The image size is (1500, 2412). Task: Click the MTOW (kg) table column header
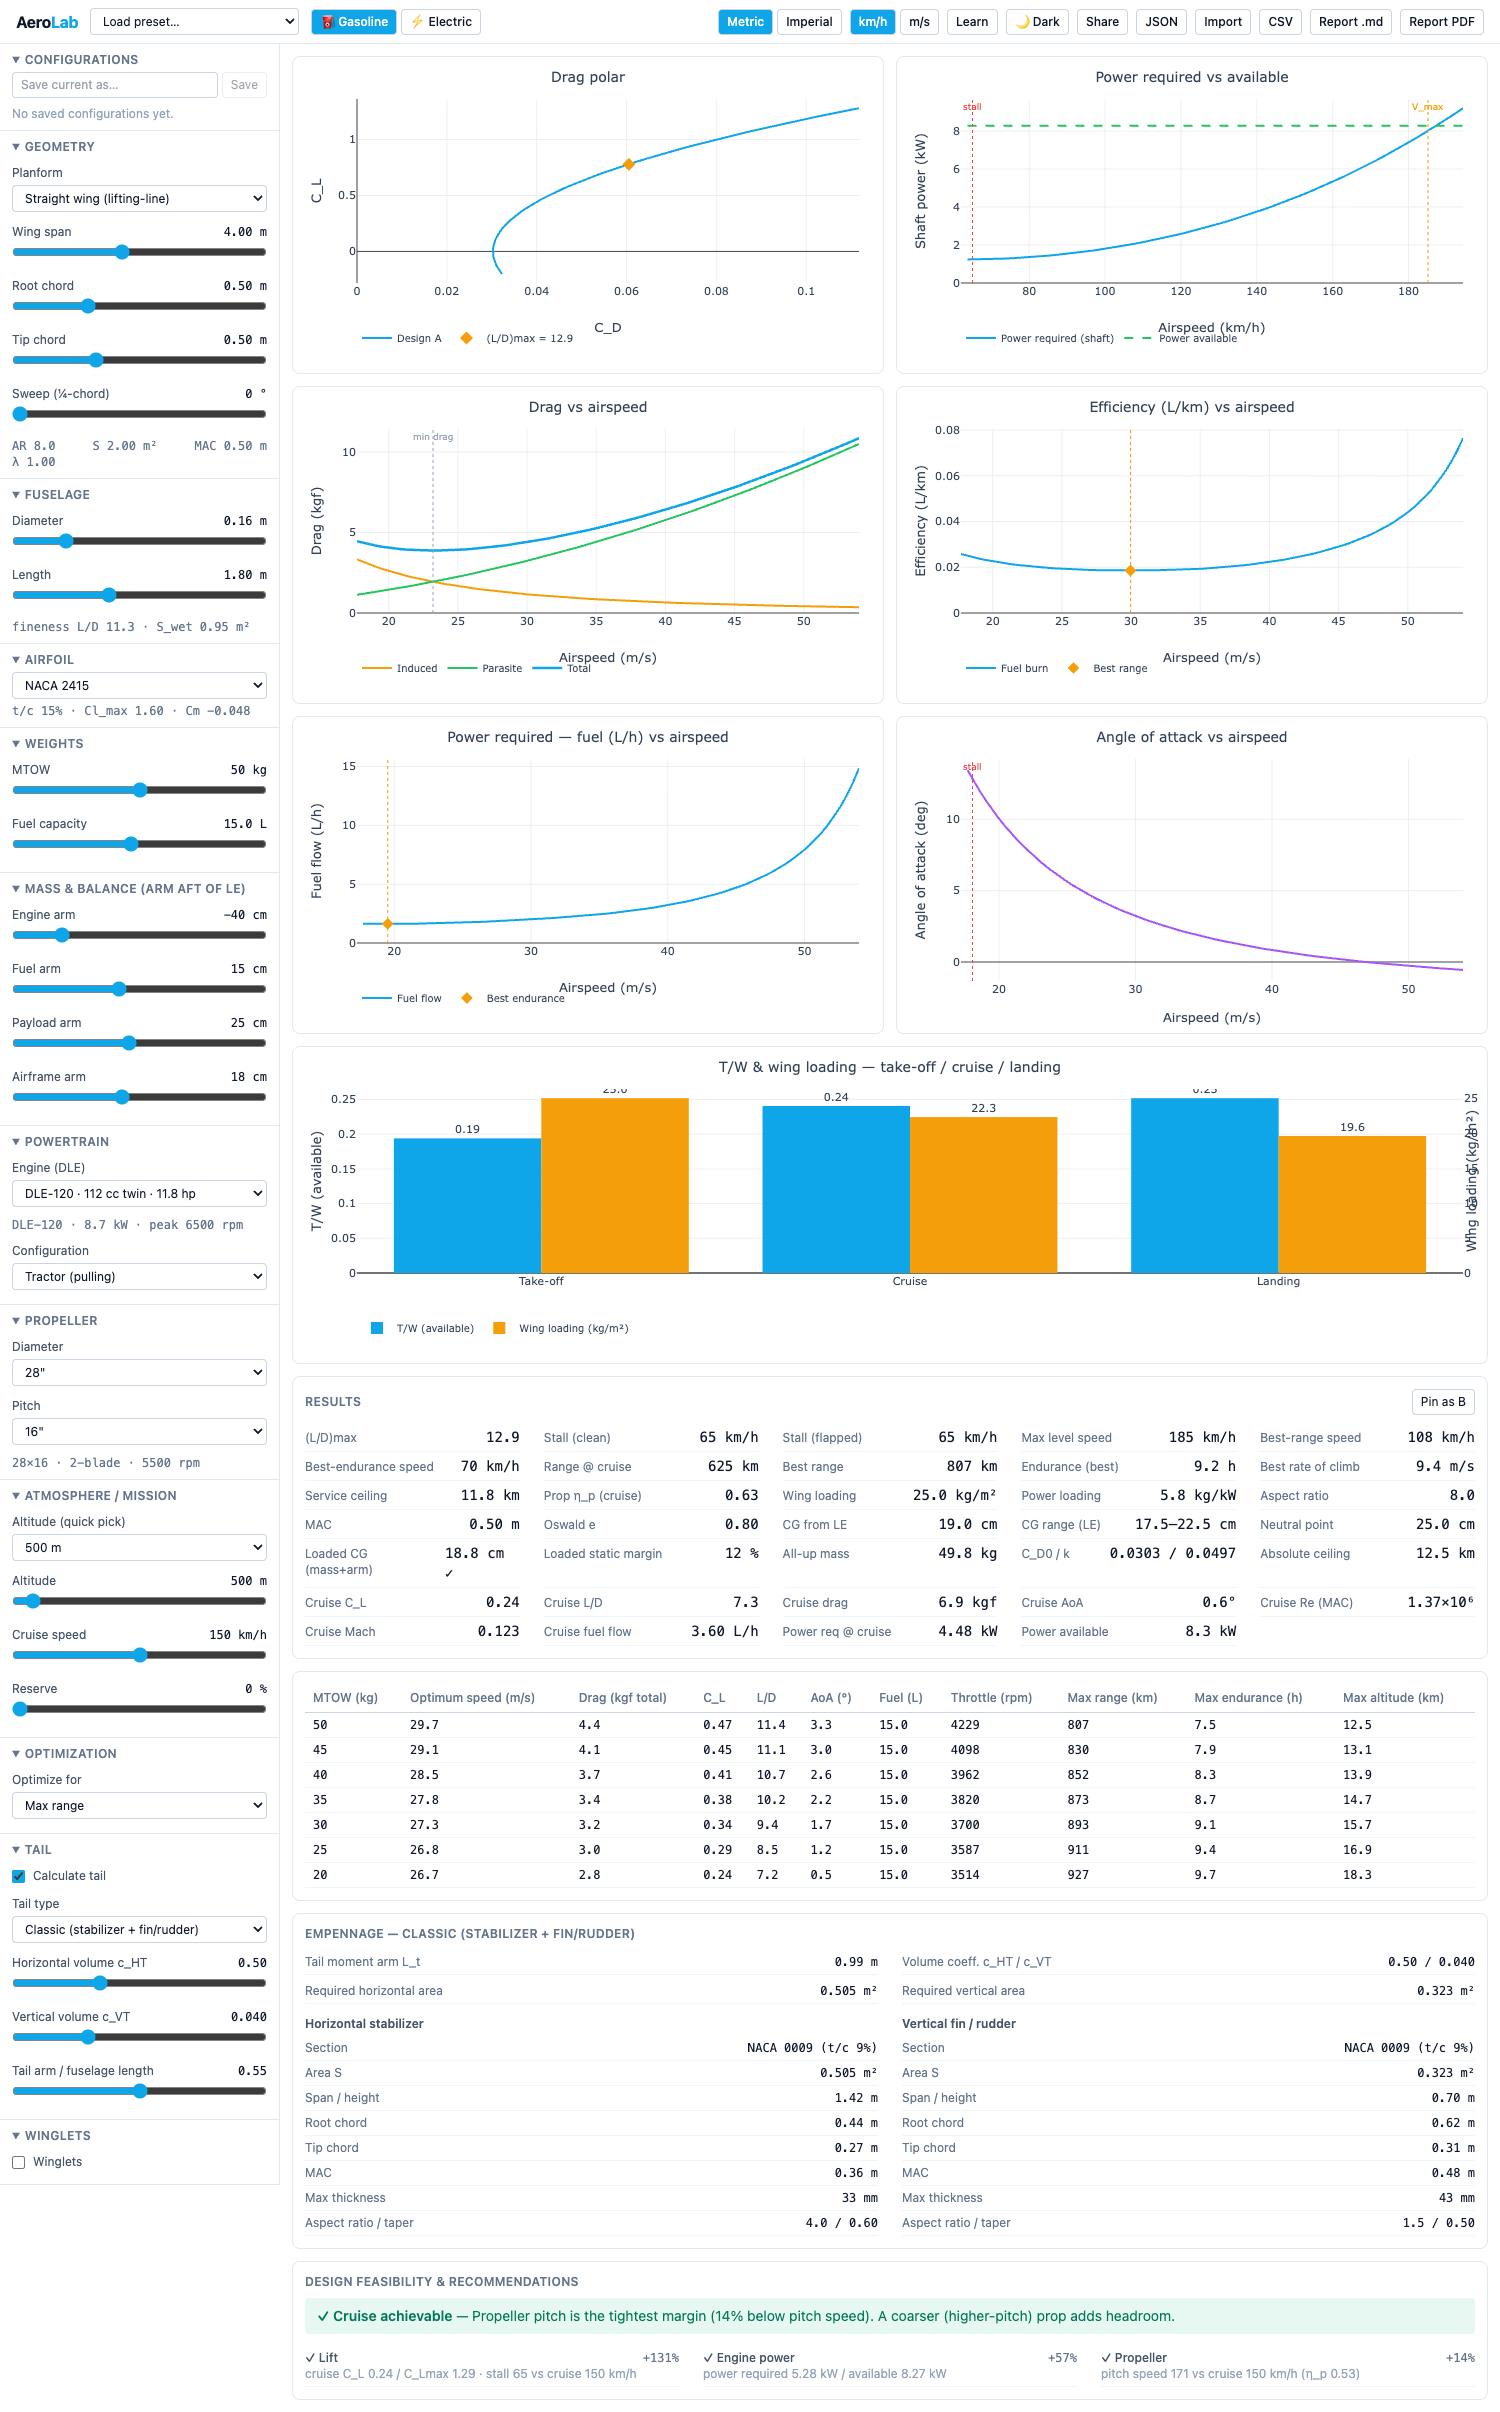(x=345, y=1698)
